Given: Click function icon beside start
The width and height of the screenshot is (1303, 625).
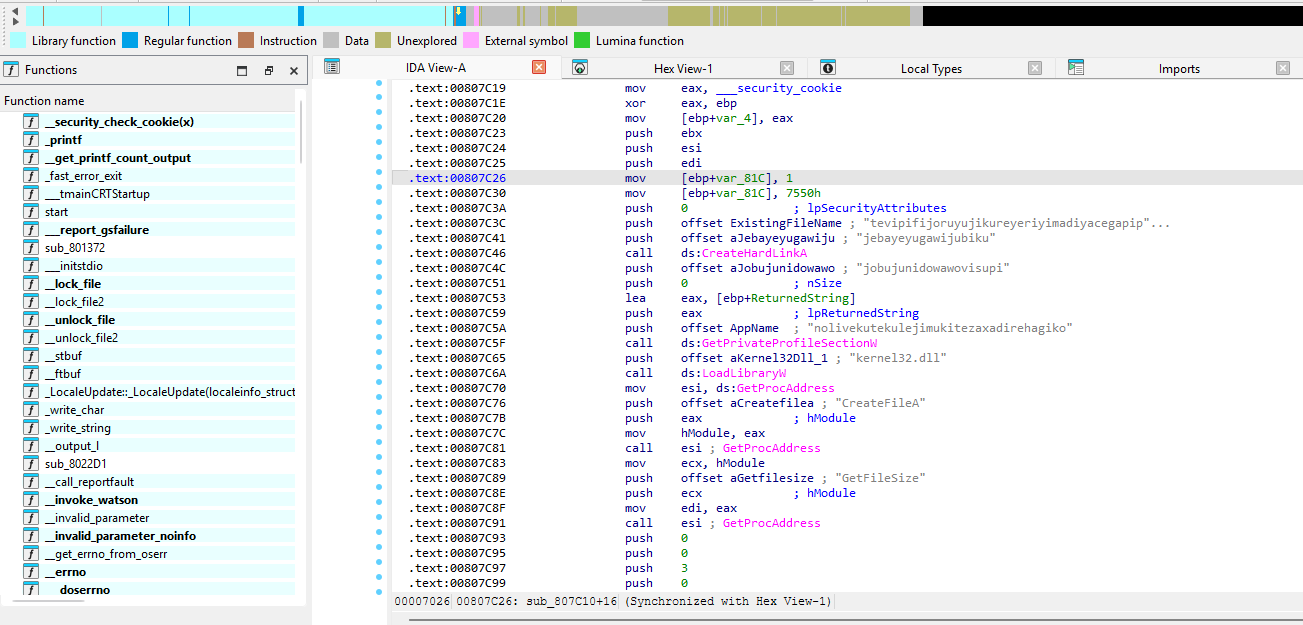Looking at the screenshot, I should (31, 212).
